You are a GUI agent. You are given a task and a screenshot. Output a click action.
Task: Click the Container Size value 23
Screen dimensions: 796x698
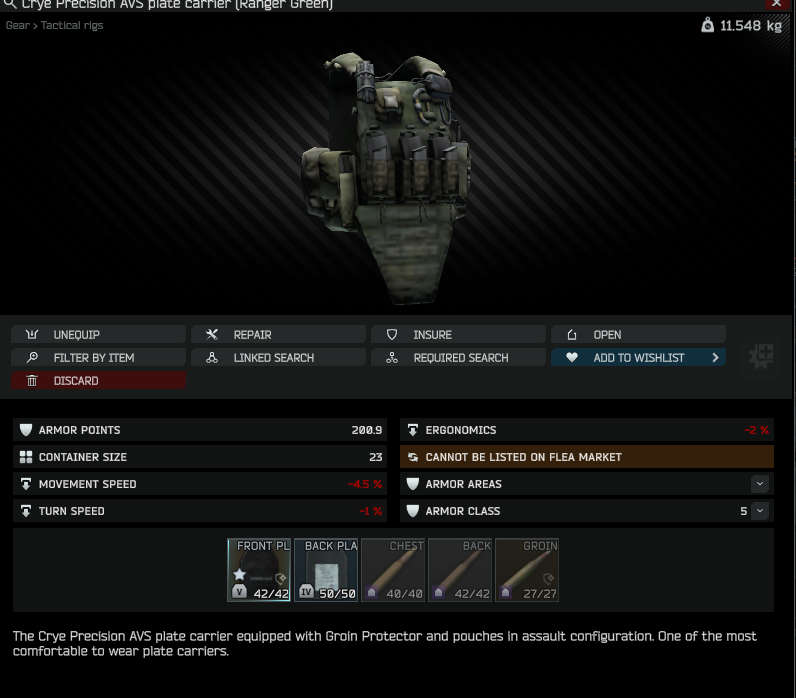pyautogui.click(x=376, y=457)
